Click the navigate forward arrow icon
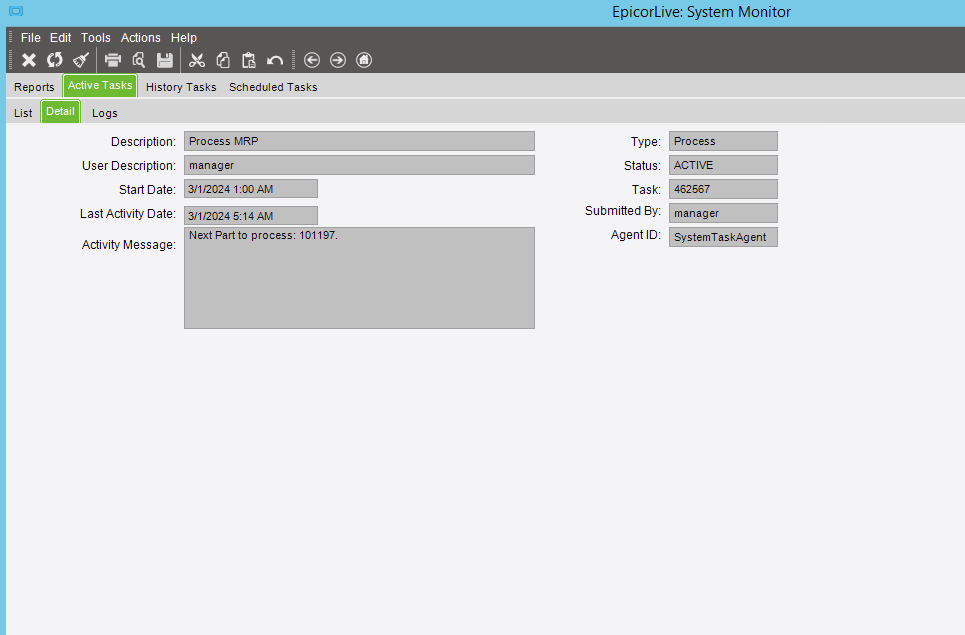The width and height of the screenshot is (965, 635). coord(337,59)
